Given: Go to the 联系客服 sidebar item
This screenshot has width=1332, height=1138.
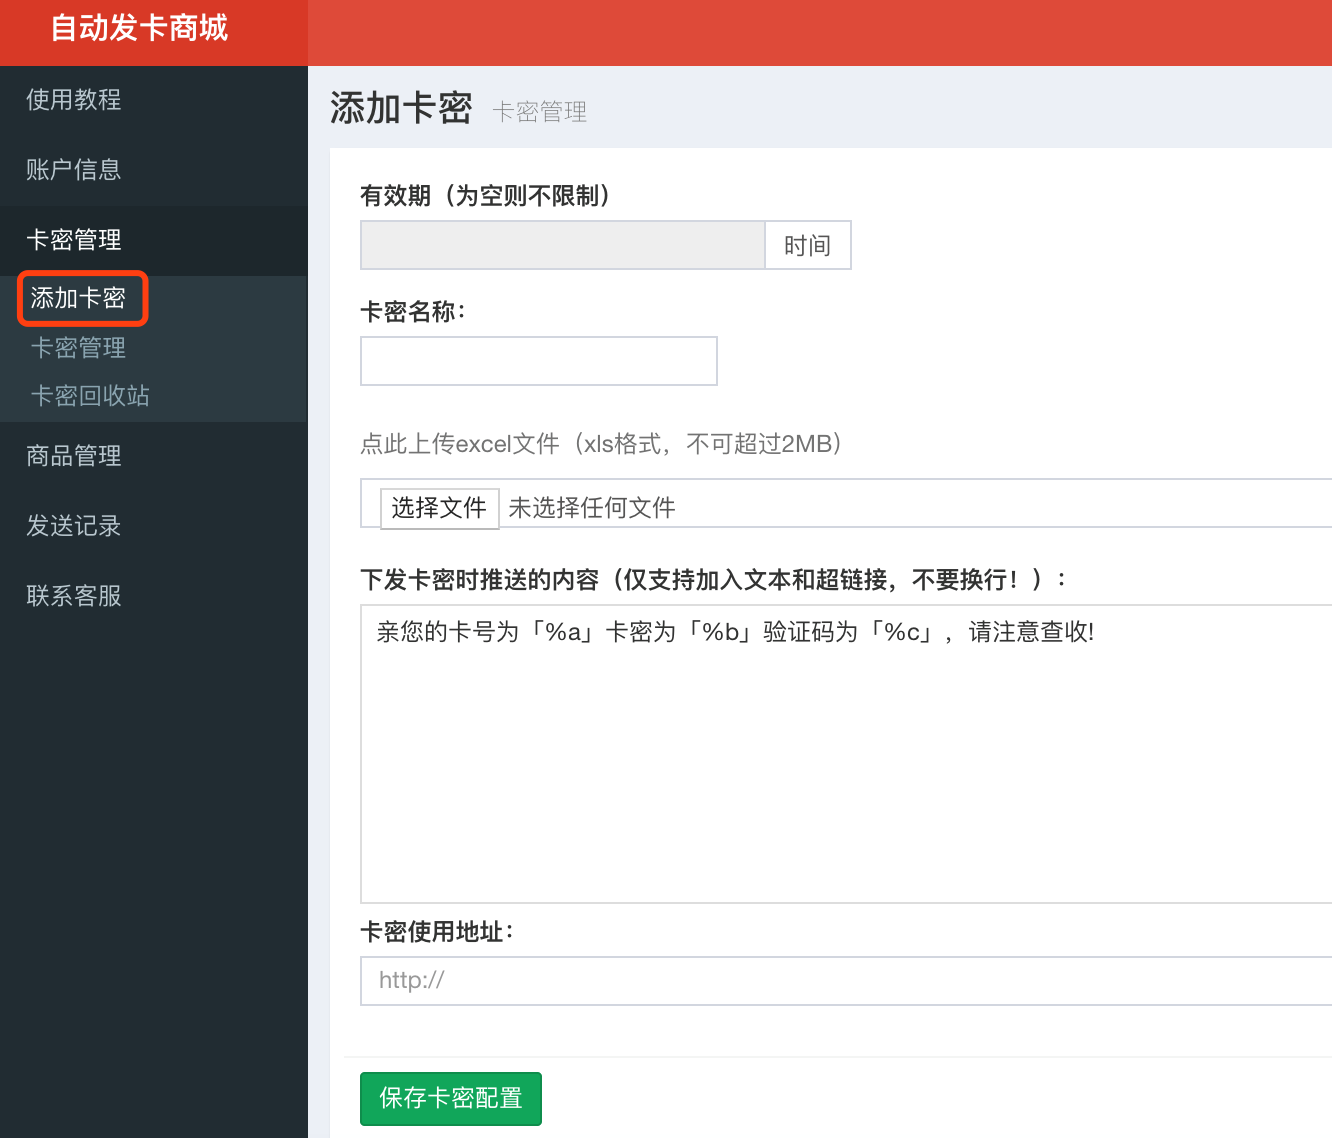Looking at the screenshot, I should click(74, 596).
